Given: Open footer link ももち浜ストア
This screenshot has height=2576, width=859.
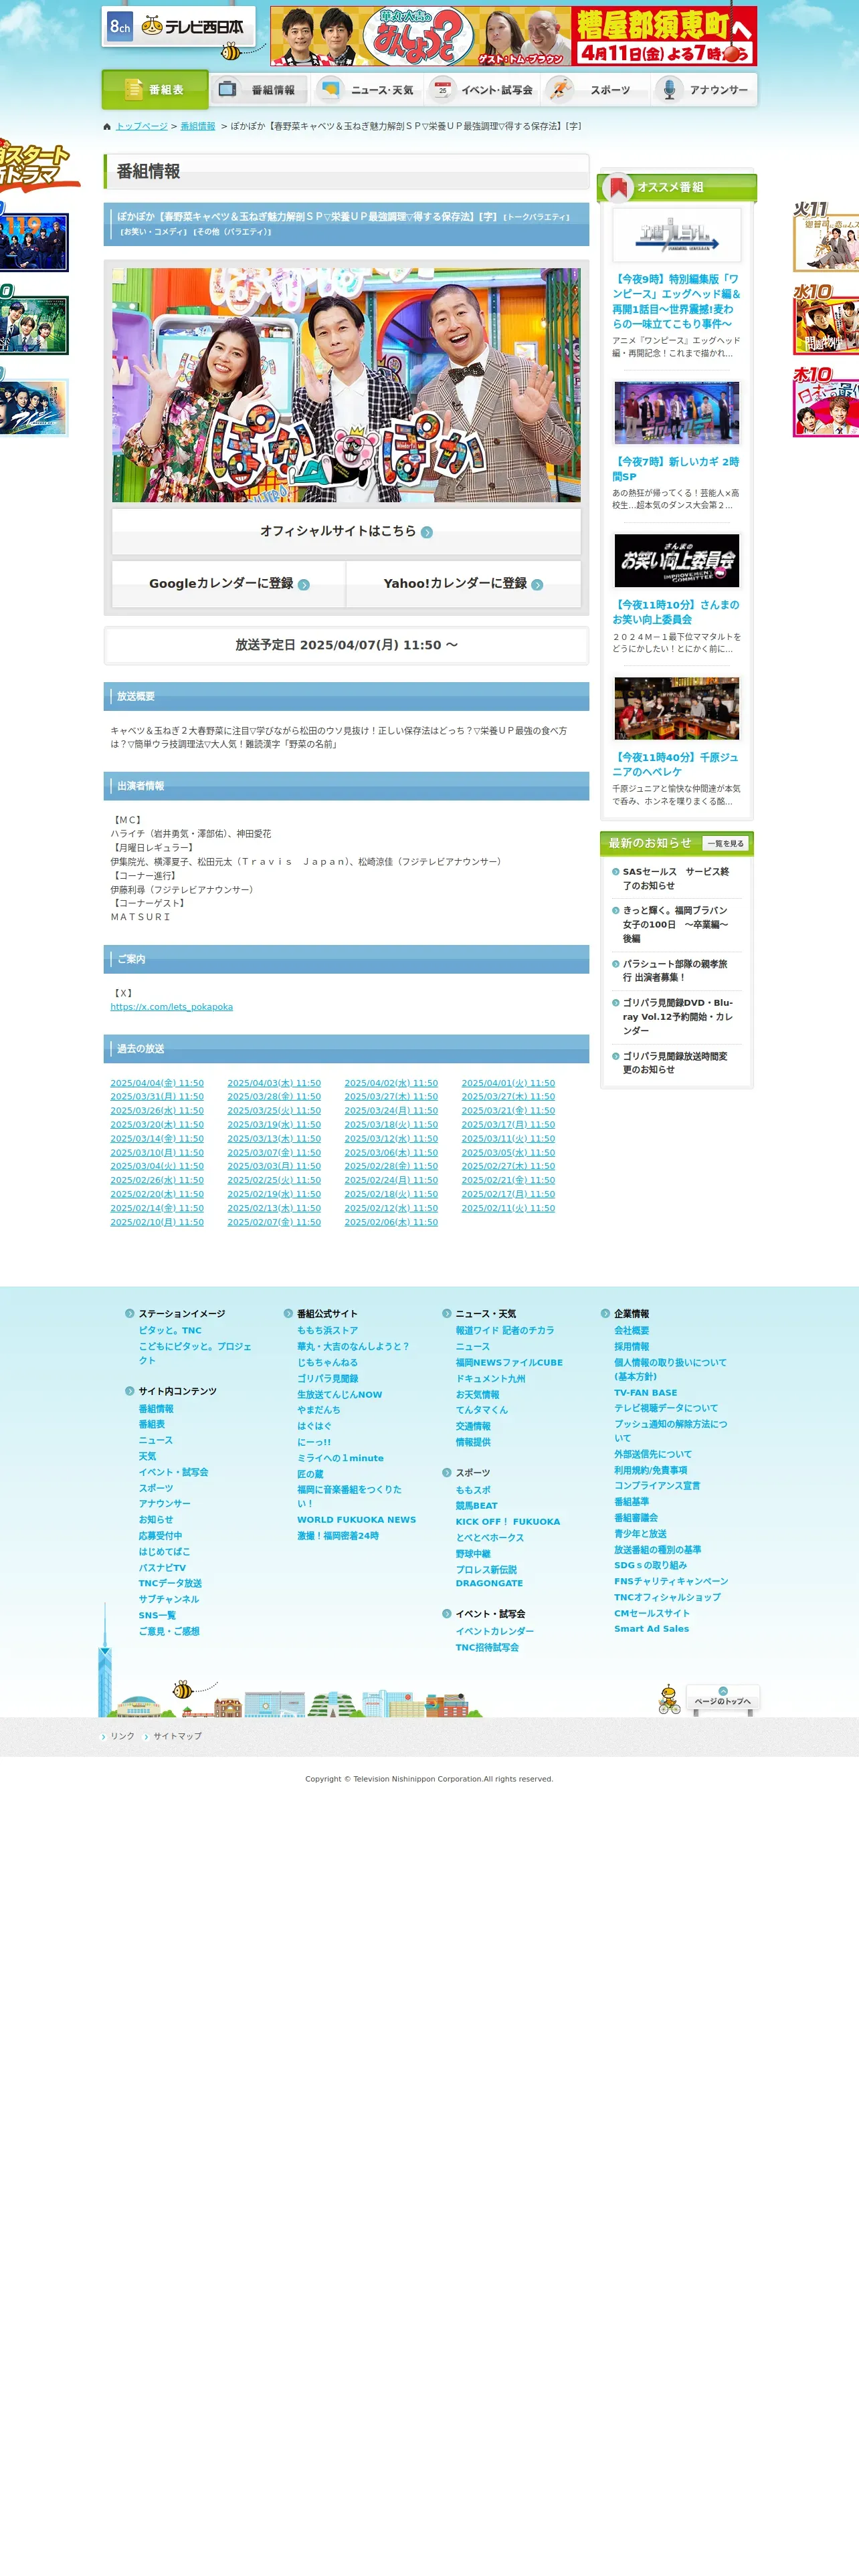Looking at the screenshot, I should pyautogui.click(x=327, y=1331).
